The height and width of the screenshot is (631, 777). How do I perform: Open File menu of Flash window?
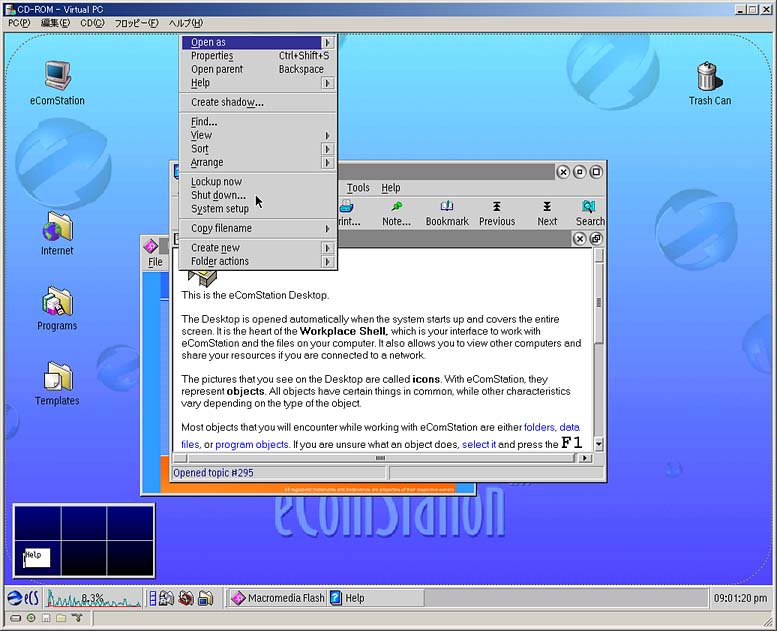(155, 262)
